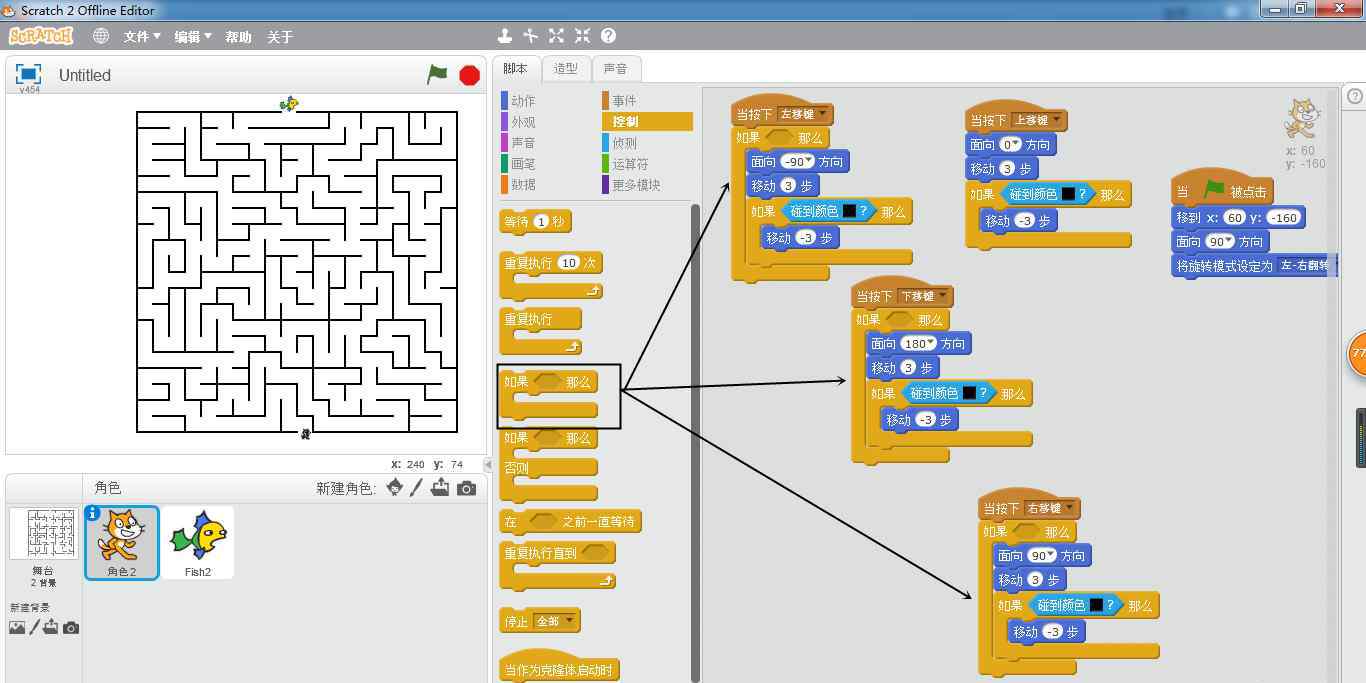Screen dimensions: 1366x683
Task: Edit the y value -160 in 移到 block
Action: pyautogui.click(x=1285, y=218)
